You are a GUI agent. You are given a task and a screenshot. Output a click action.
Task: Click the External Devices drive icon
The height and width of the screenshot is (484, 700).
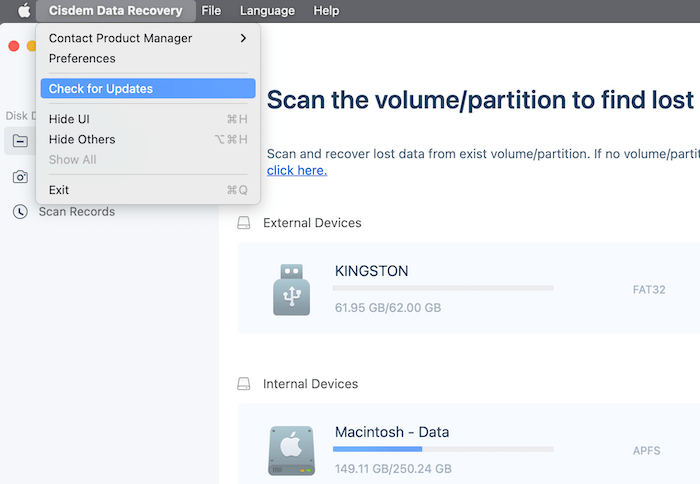(x=244, y=223)
